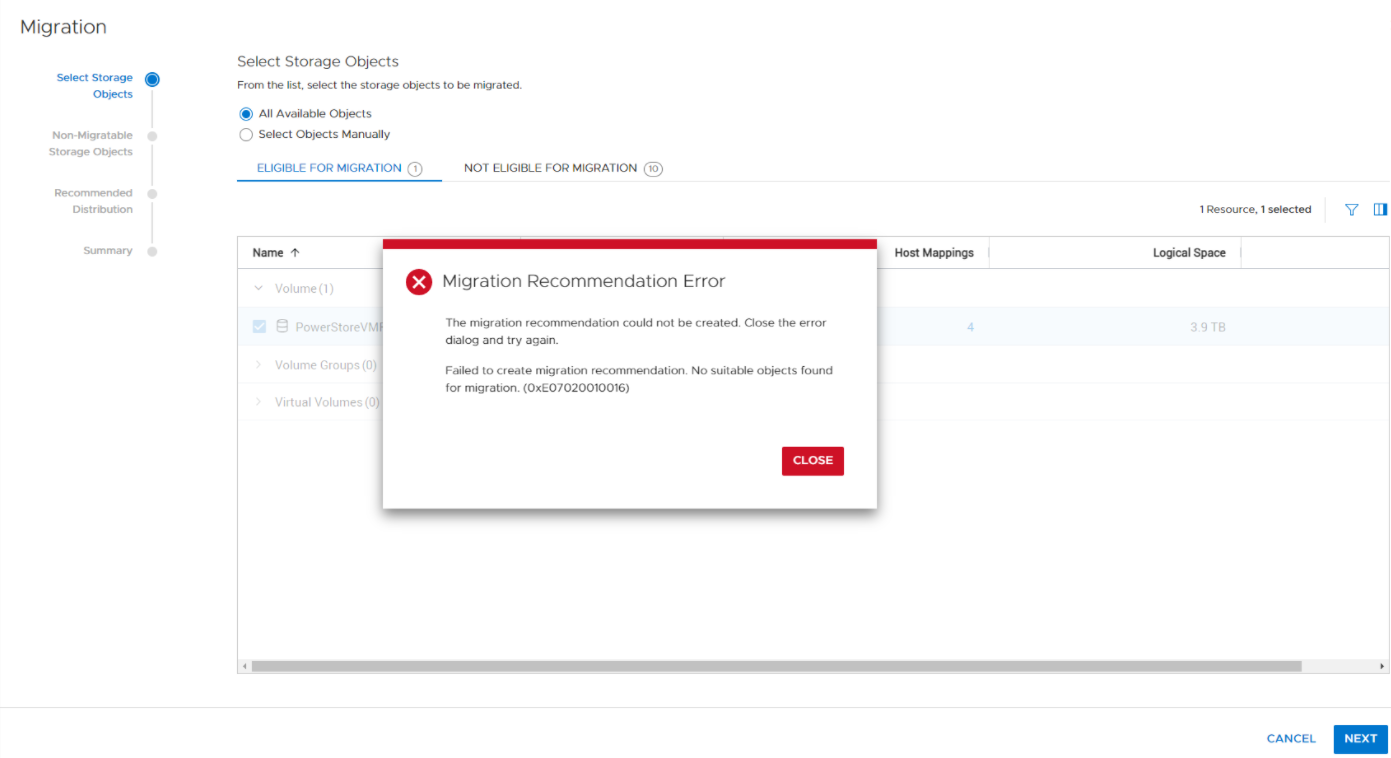1391x758 pixels.
Task: Collapse the Volume (1) group
Action: (259, 289)
